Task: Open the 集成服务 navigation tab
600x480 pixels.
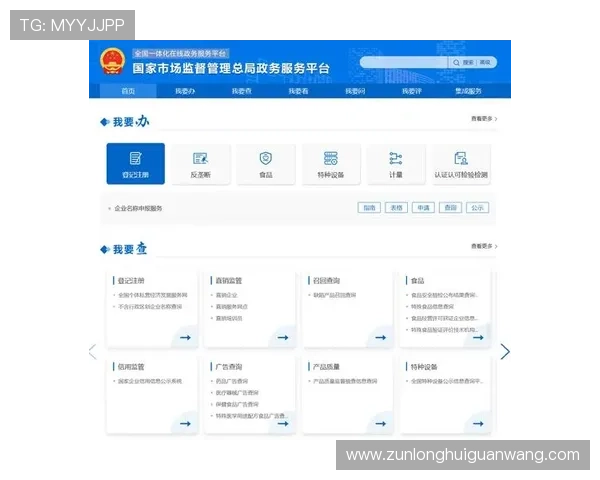Action: tap(468, 91)
